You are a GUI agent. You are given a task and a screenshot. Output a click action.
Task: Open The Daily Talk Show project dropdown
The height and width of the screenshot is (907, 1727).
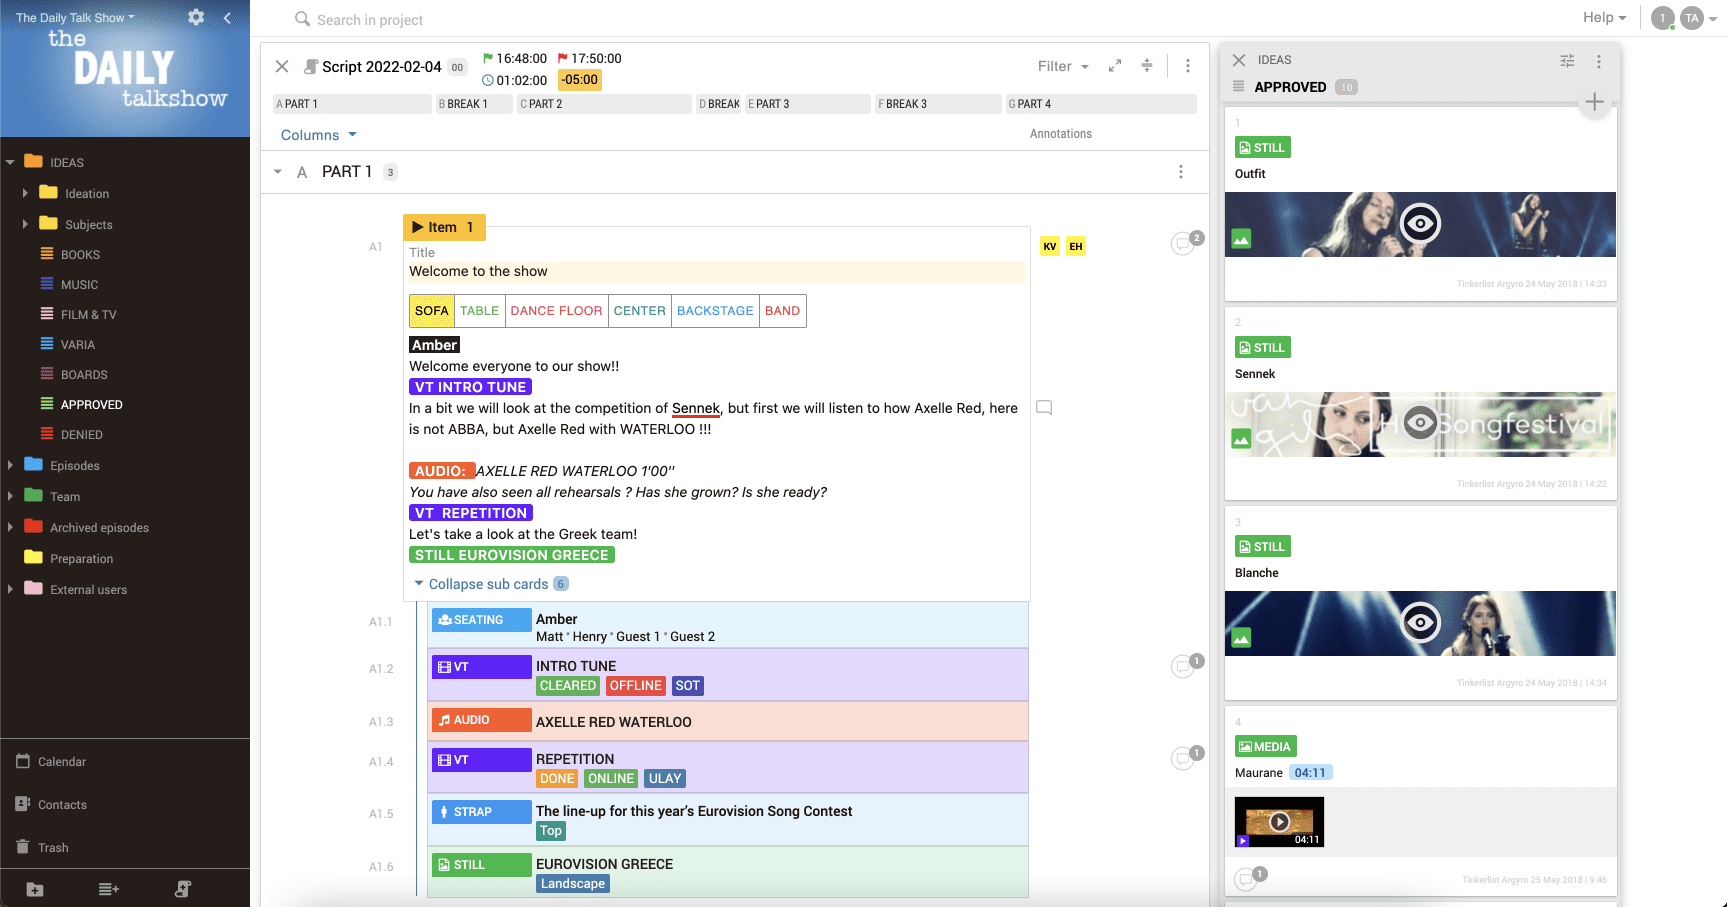76,18
